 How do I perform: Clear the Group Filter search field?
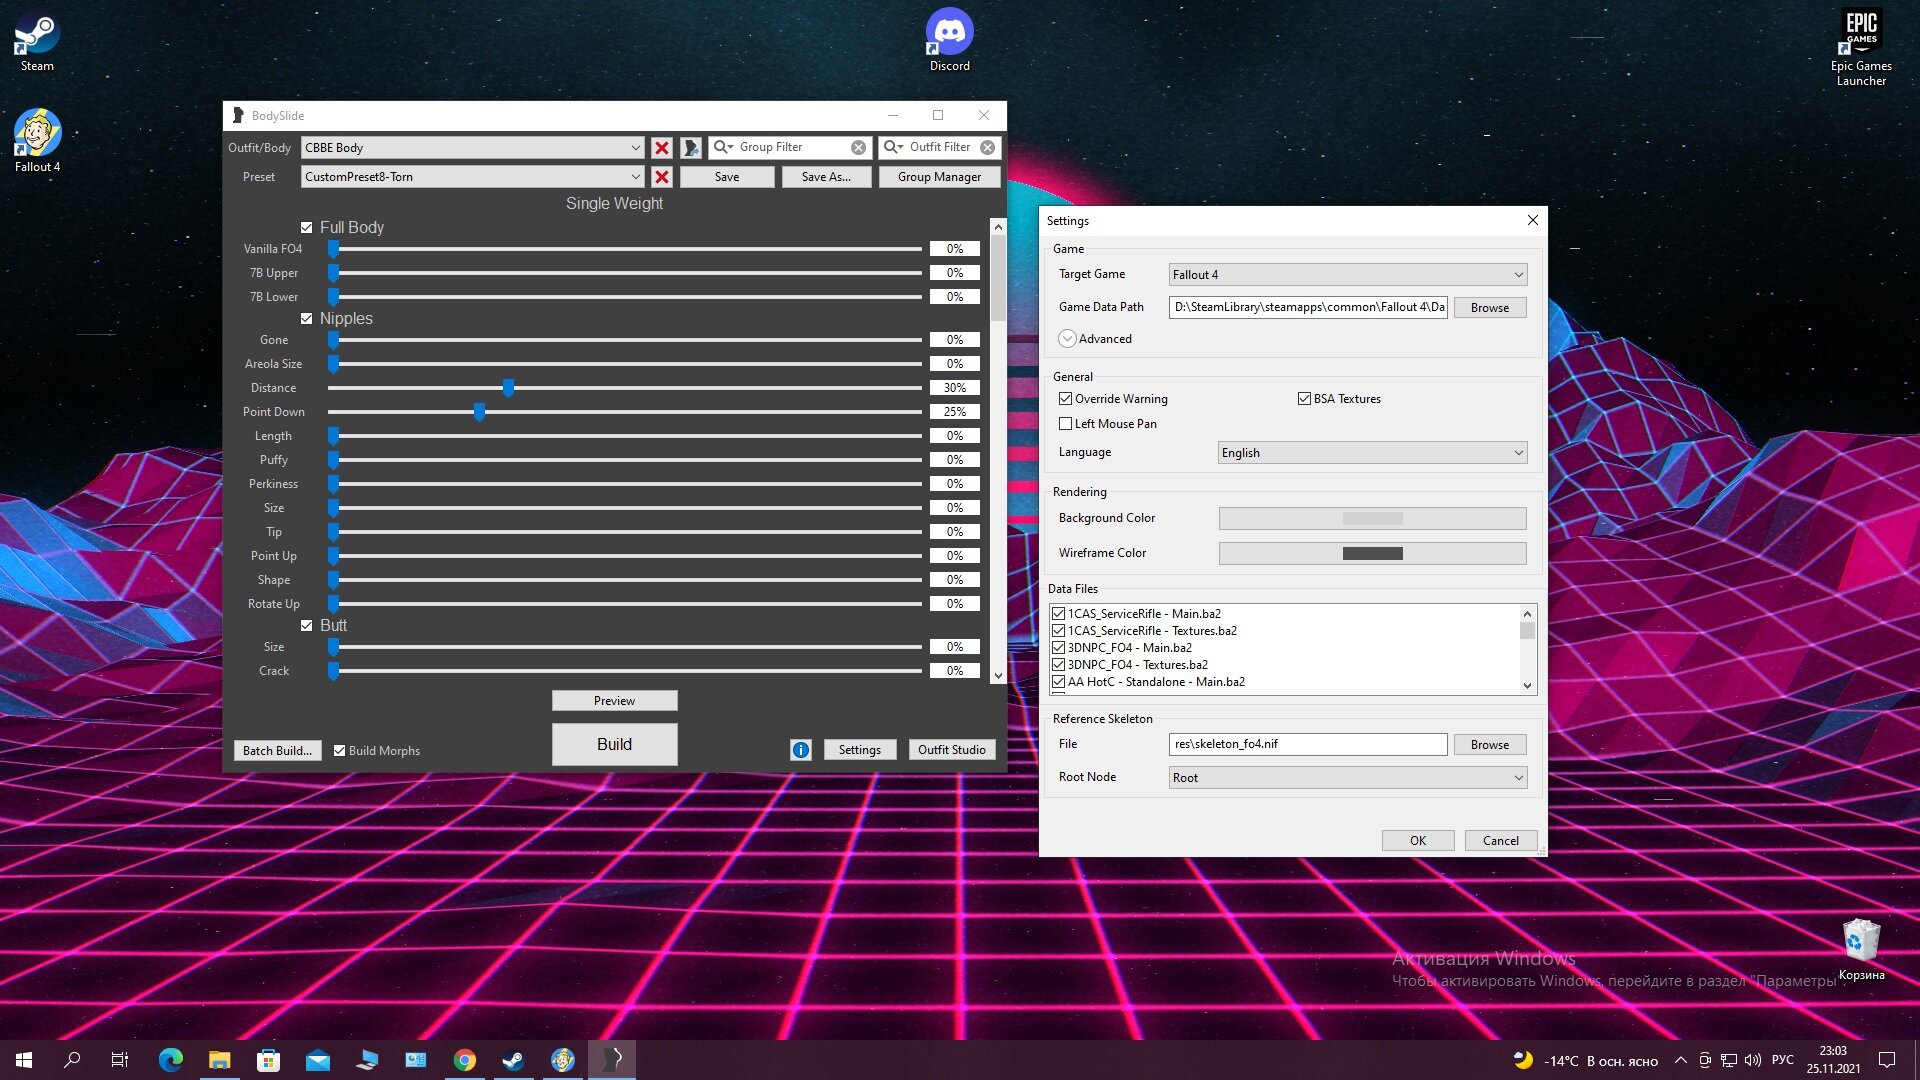[858, 148]
